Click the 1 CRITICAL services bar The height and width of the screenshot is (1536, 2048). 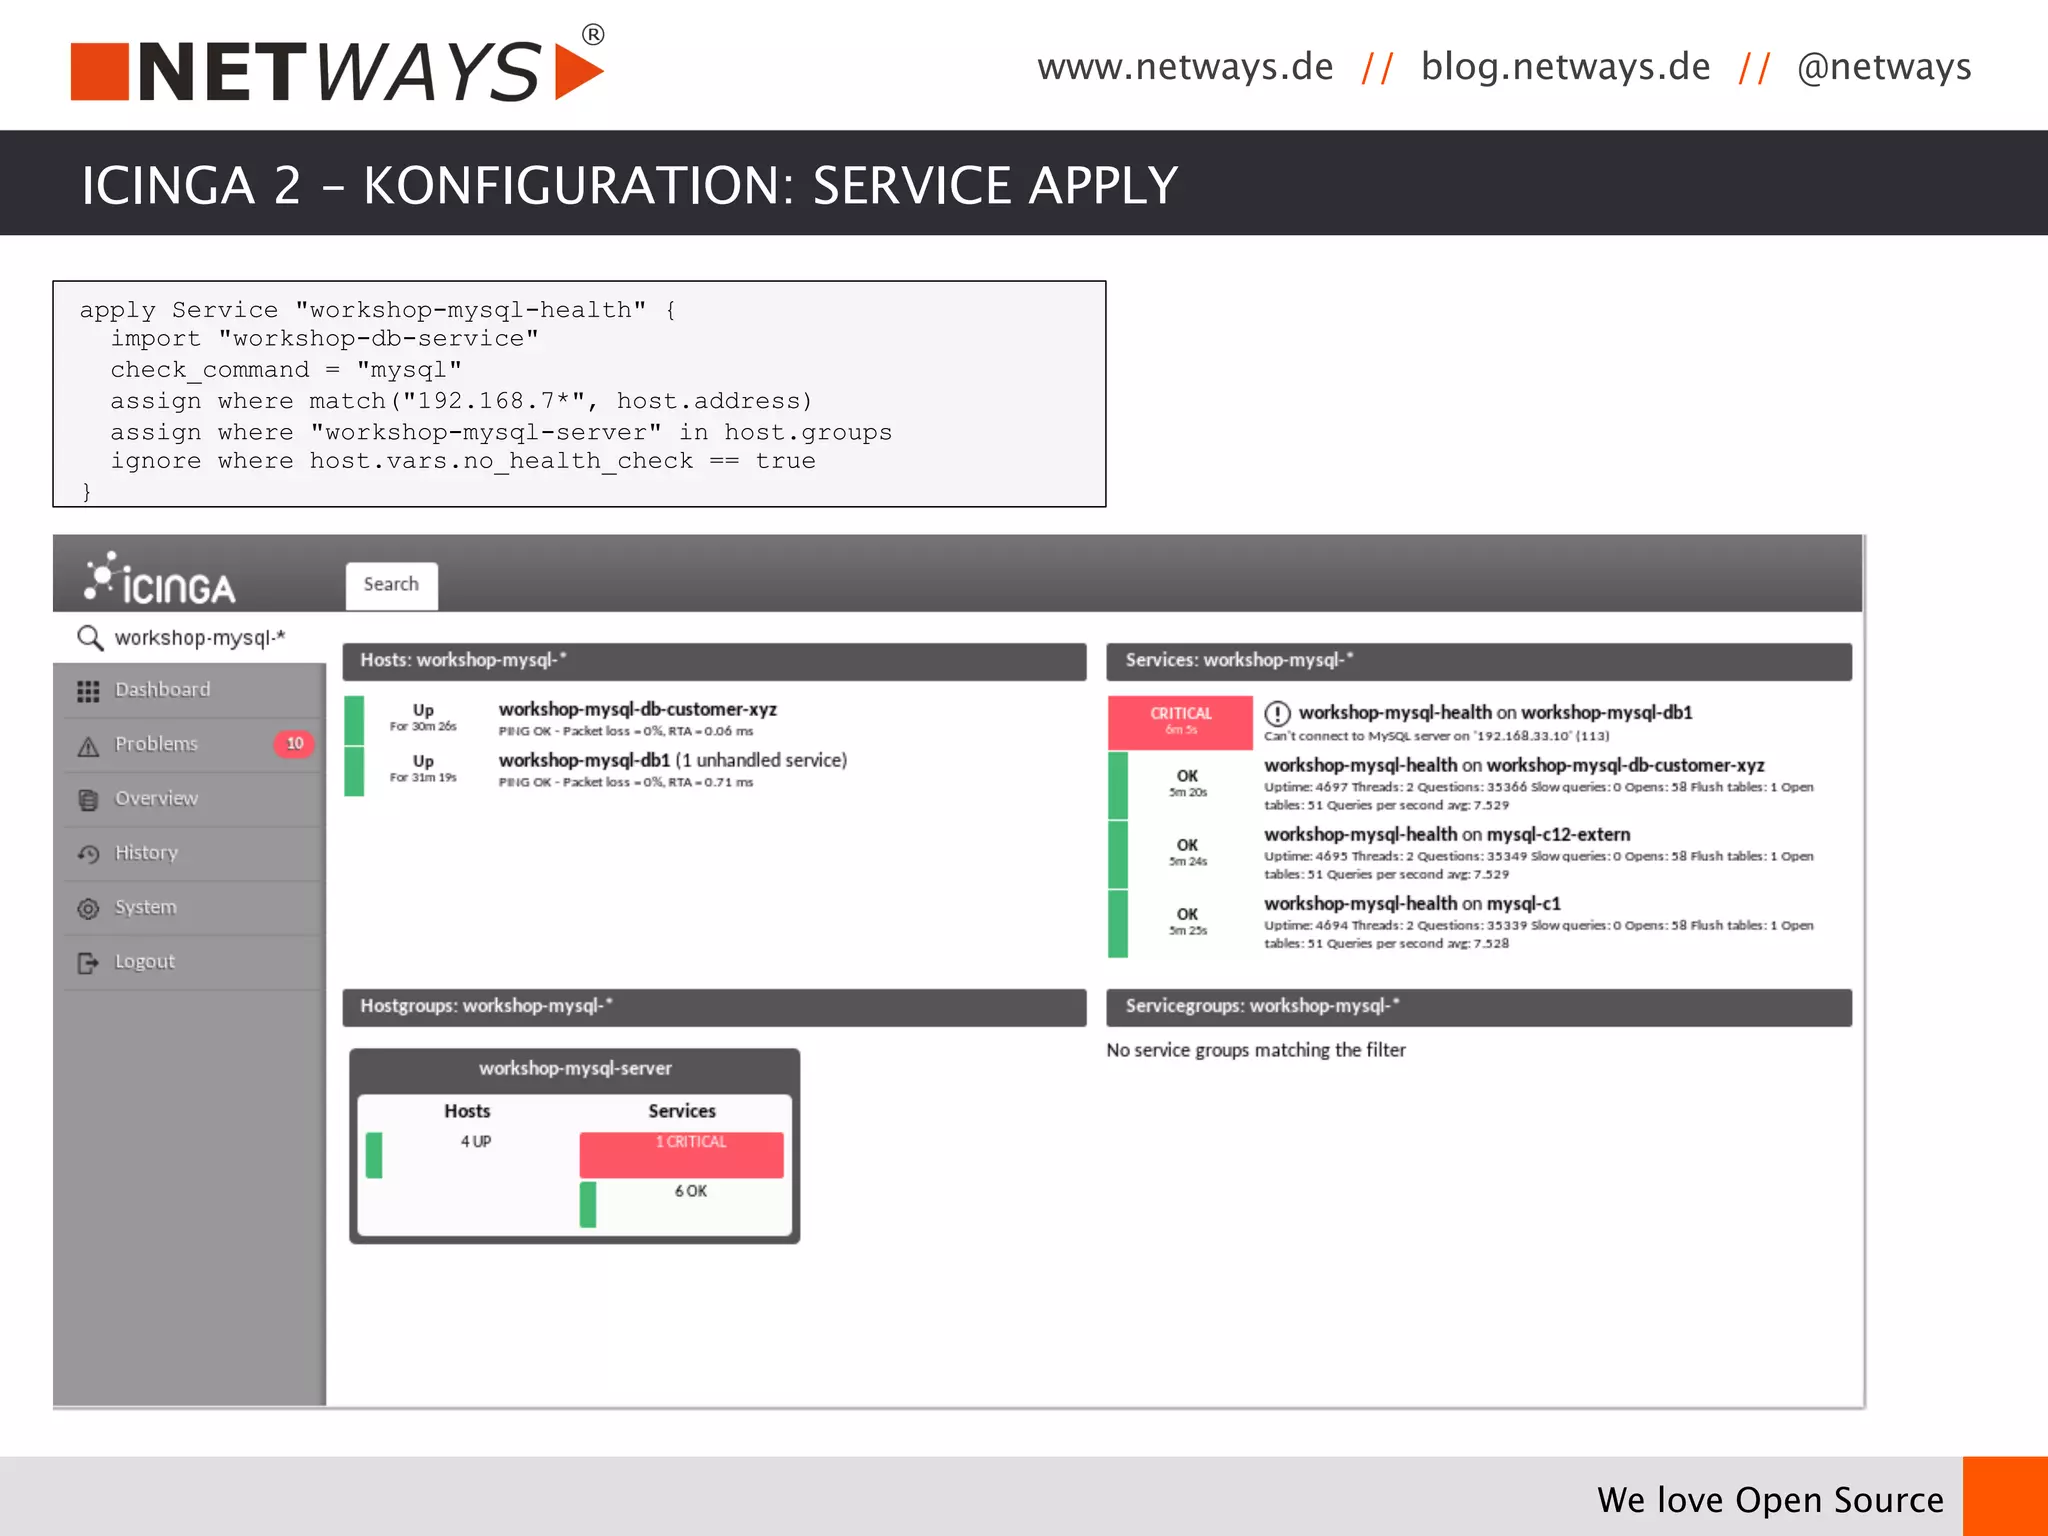681,1154
